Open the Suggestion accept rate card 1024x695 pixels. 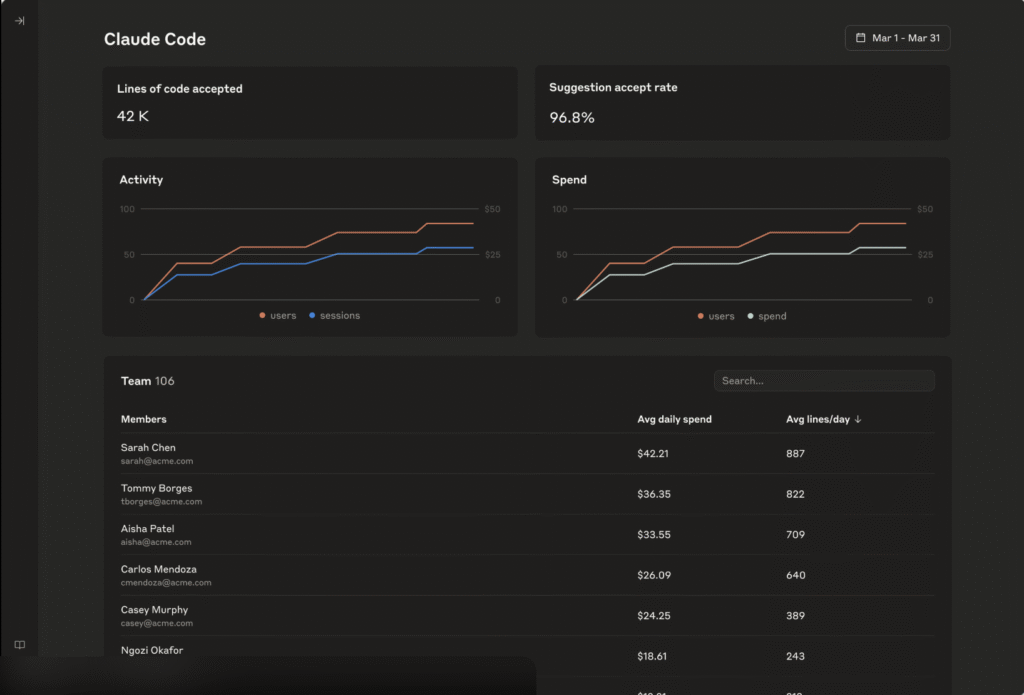742,103
